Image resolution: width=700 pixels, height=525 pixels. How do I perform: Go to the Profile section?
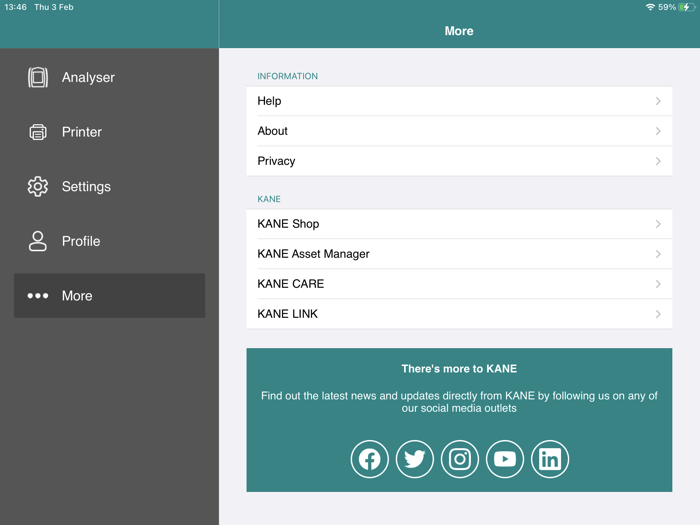tap(109, 241)
